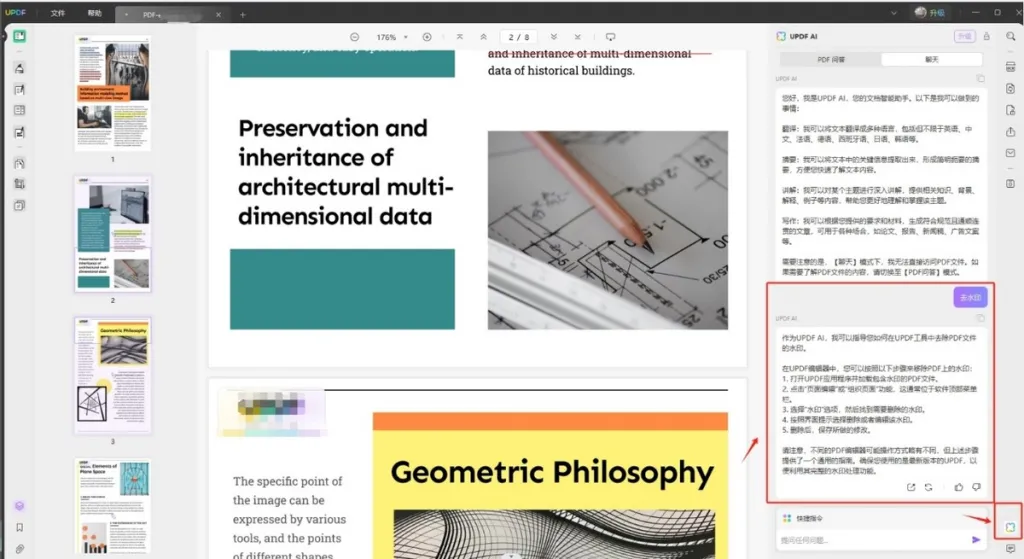Viewport: 1024px width, 559px height.
Task: Export the AI answer with share icon
Action: pos(911,487)
